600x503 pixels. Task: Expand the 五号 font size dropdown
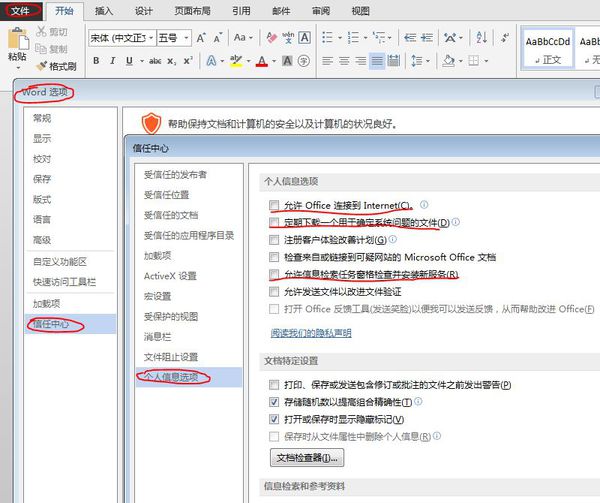(x=186, y=38)
